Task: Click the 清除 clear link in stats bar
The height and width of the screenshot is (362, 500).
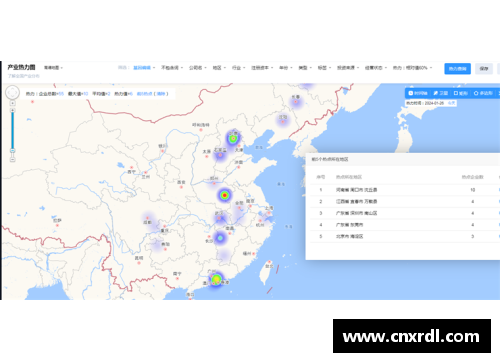Action: [161, 94]
